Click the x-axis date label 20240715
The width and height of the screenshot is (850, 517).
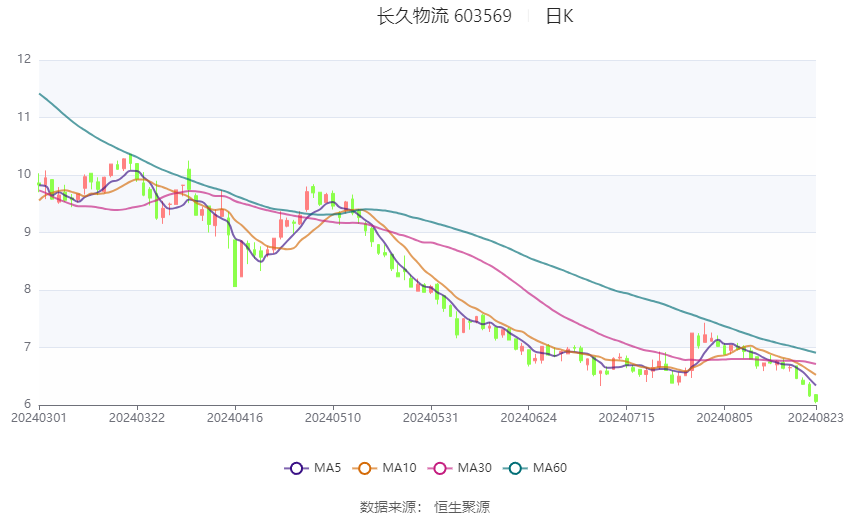[626, 418]
